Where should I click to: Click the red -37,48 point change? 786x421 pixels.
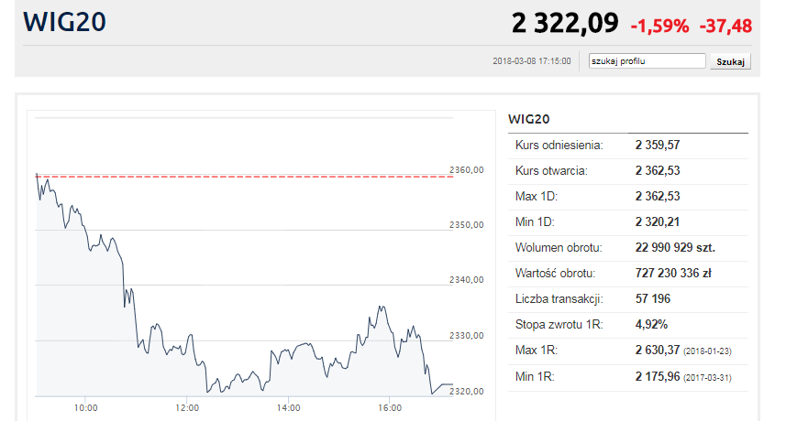click(726, 25)
